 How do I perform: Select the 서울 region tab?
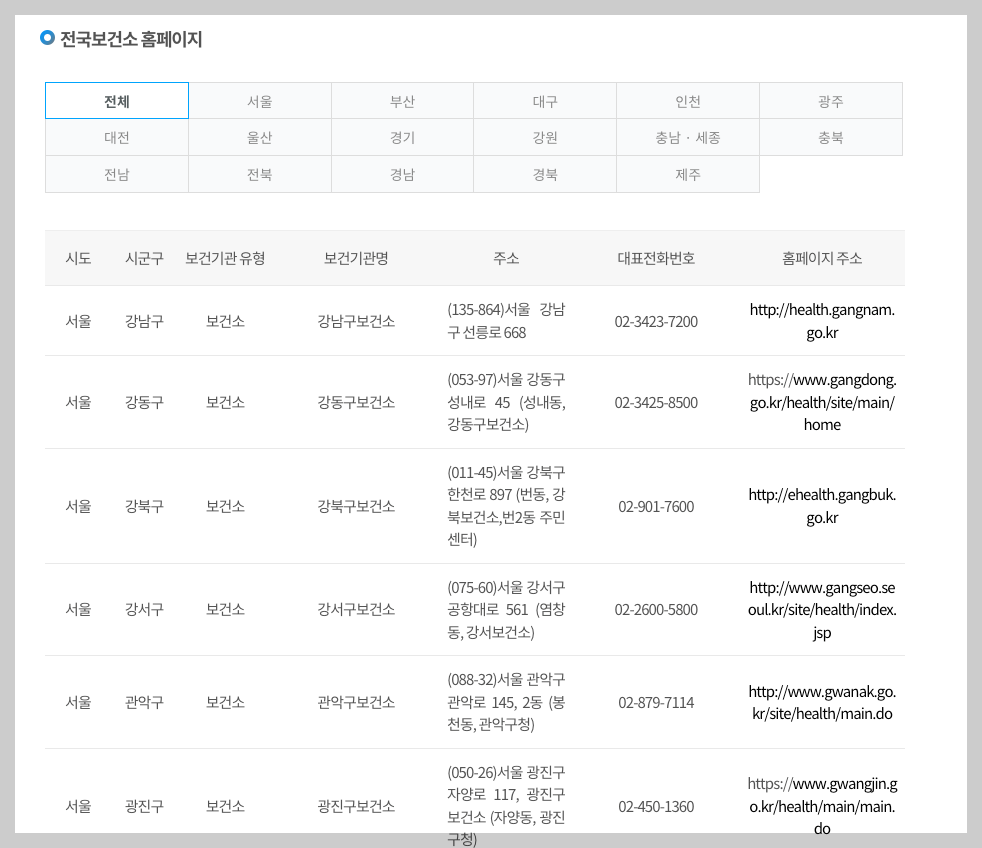pos(260,100)
